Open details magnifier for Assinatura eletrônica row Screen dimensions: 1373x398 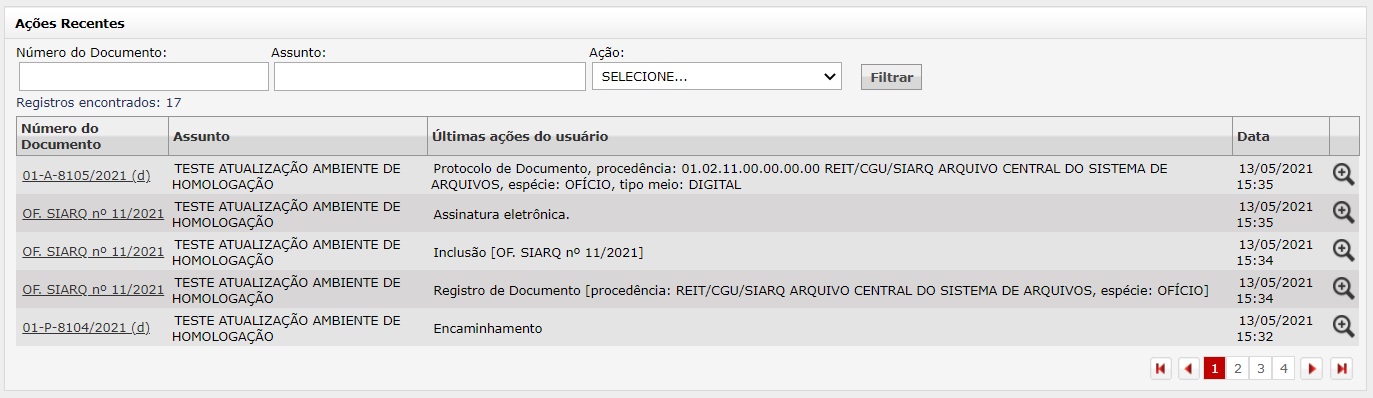(x=1343, y=212)
